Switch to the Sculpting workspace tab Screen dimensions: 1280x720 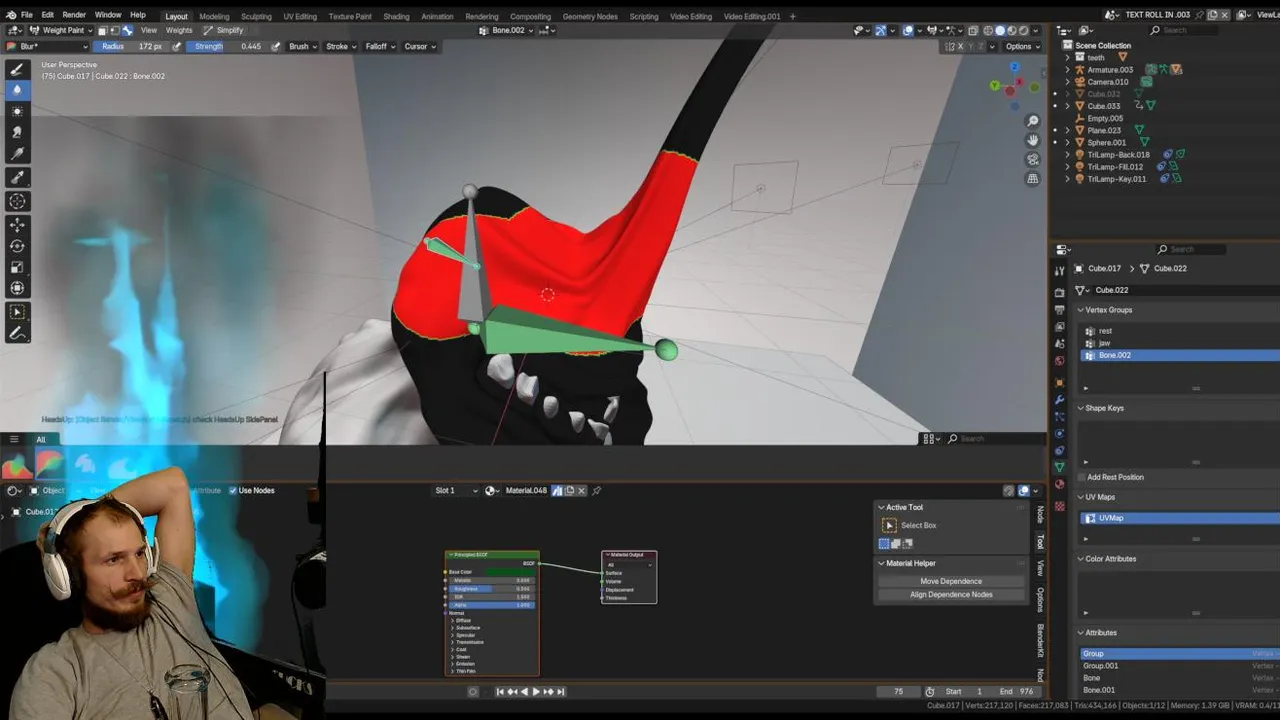[256, 16]
